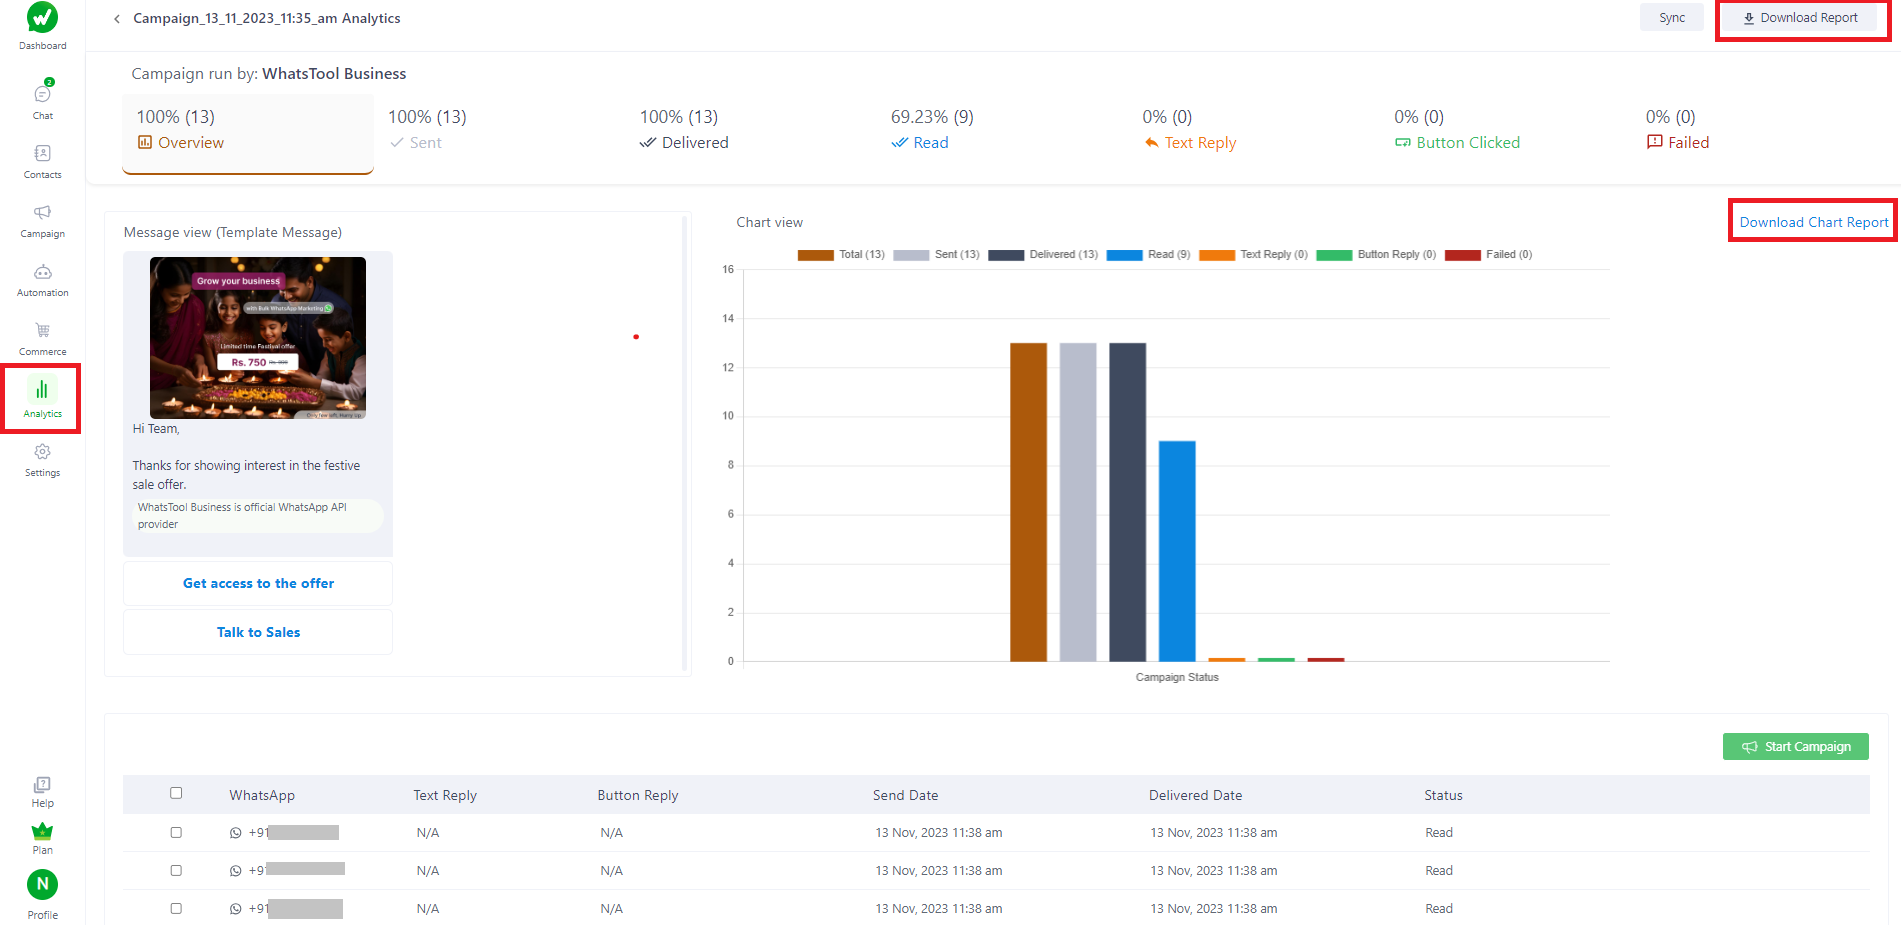Image resolution: width=1901 pixels, height=925 pixels.
Task: Click the Sync button
Action: (1672, 18)
